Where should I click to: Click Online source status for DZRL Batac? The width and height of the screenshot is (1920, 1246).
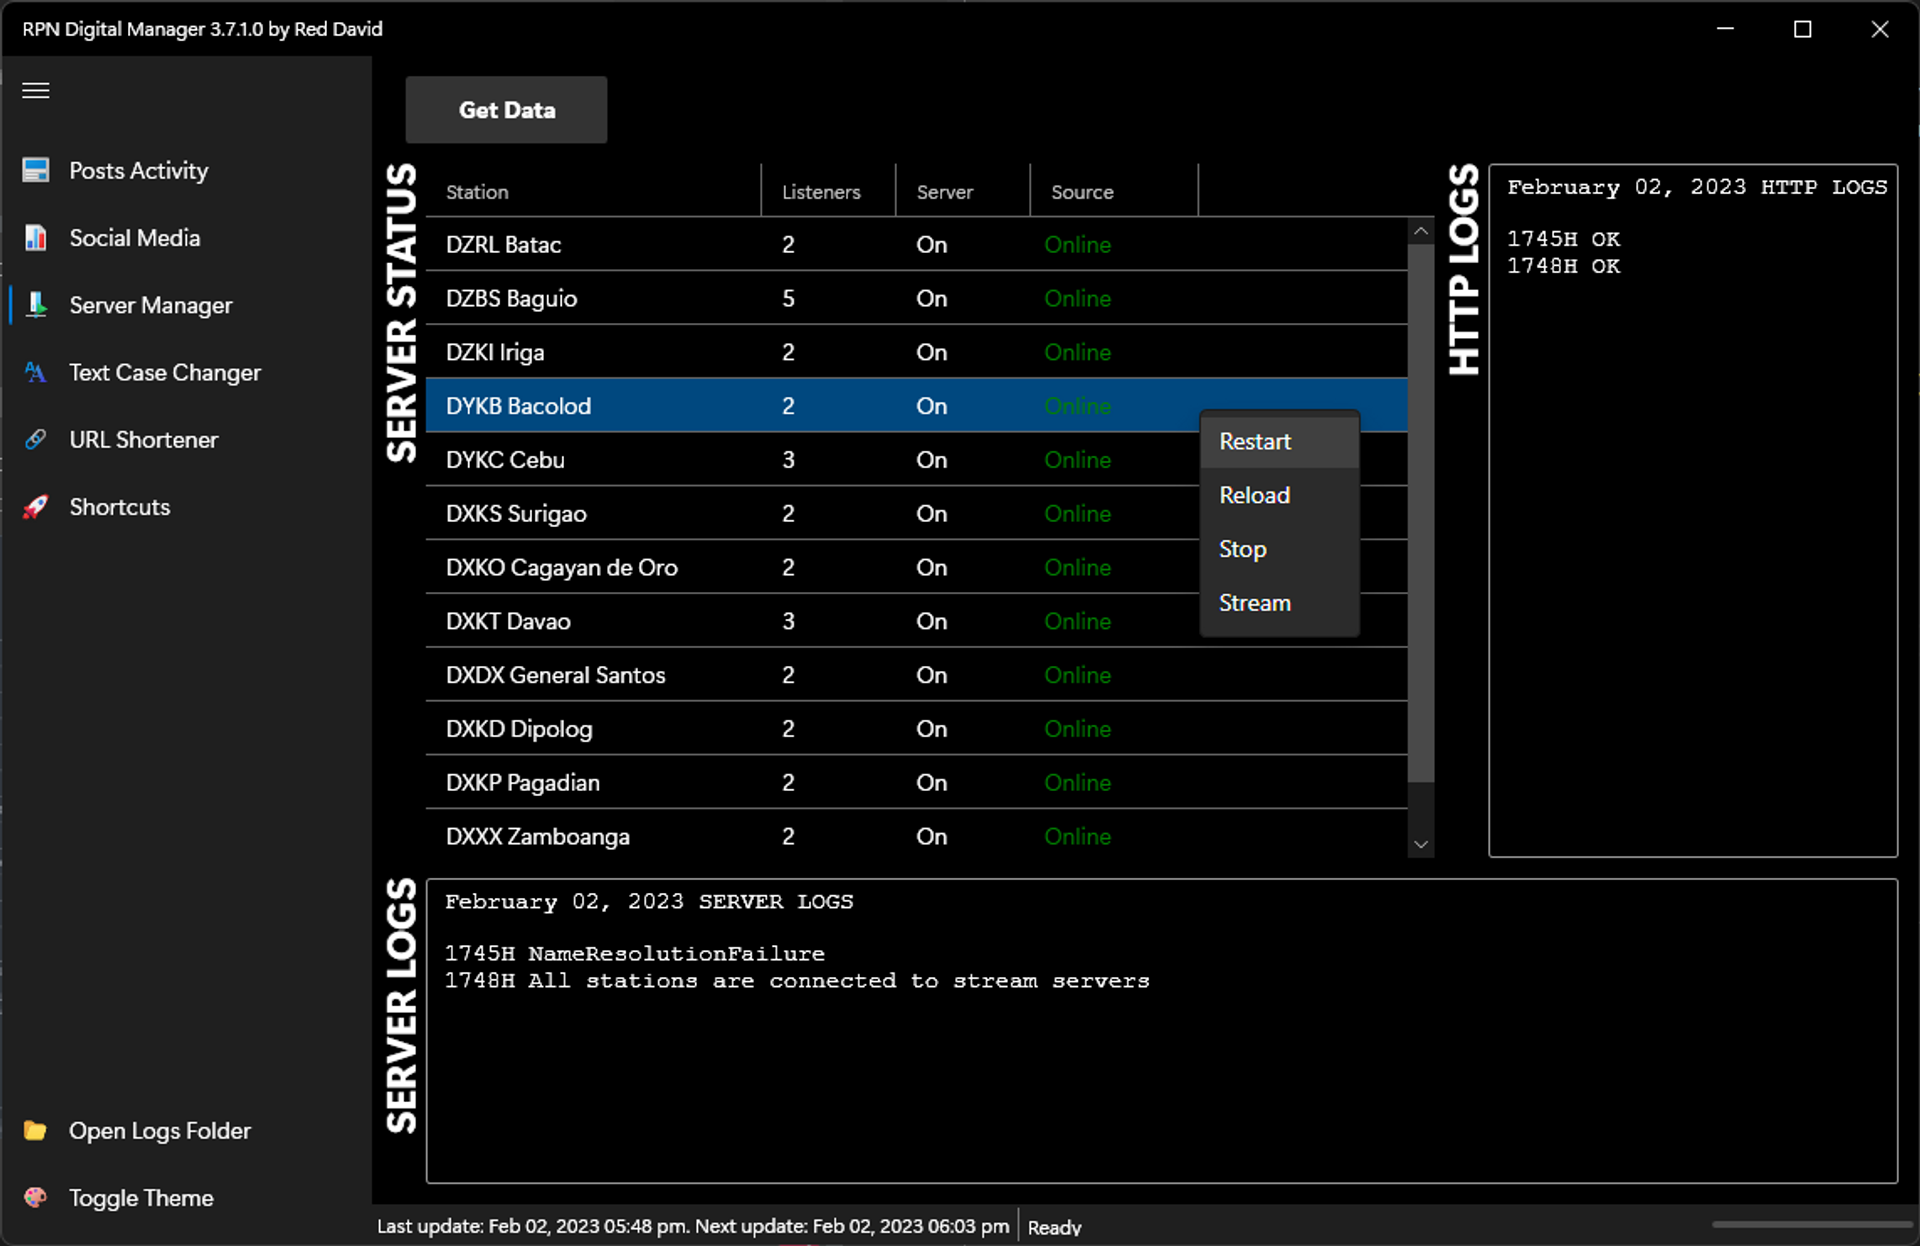tap(1077, 245)
